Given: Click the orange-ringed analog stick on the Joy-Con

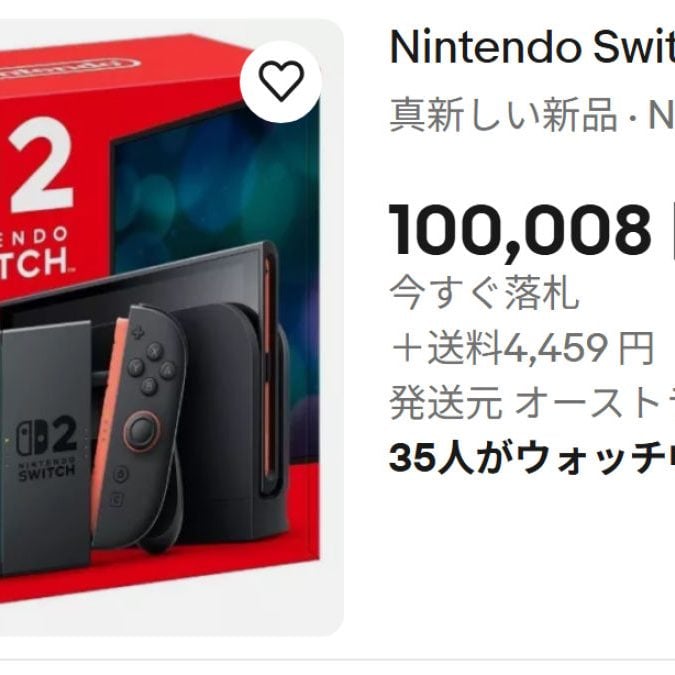Looking at the screenshot, I should click(x=142, y=430).
